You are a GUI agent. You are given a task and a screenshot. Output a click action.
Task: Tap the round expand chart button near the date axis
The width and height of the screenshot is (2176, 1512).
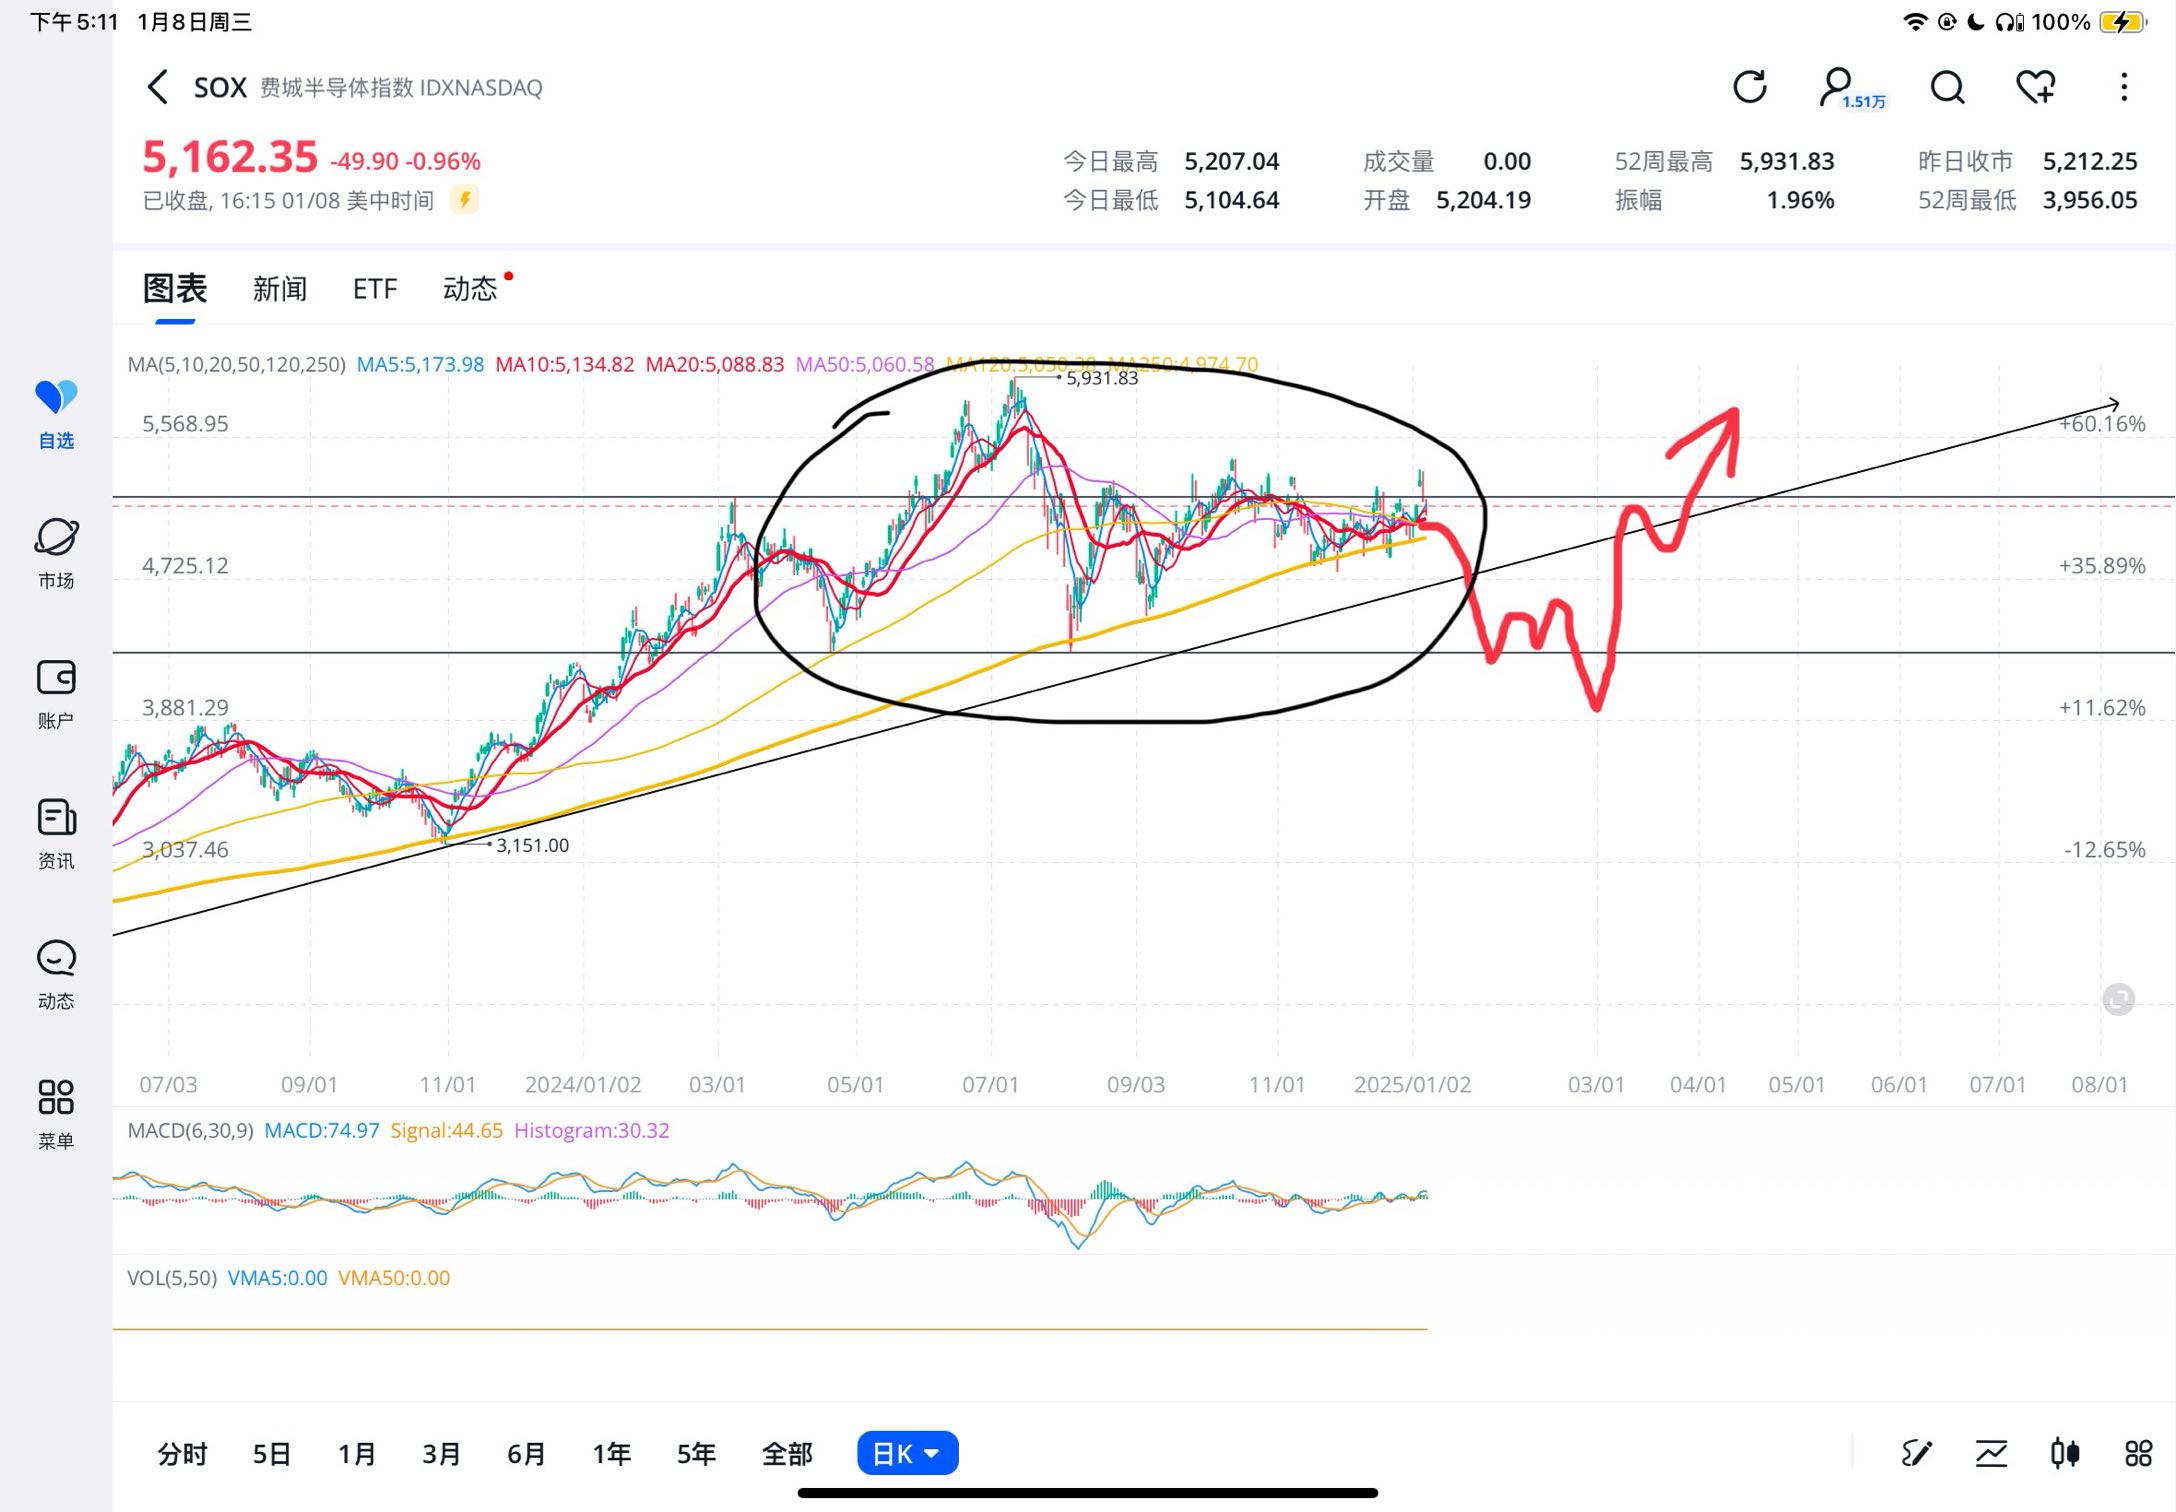2118,999
